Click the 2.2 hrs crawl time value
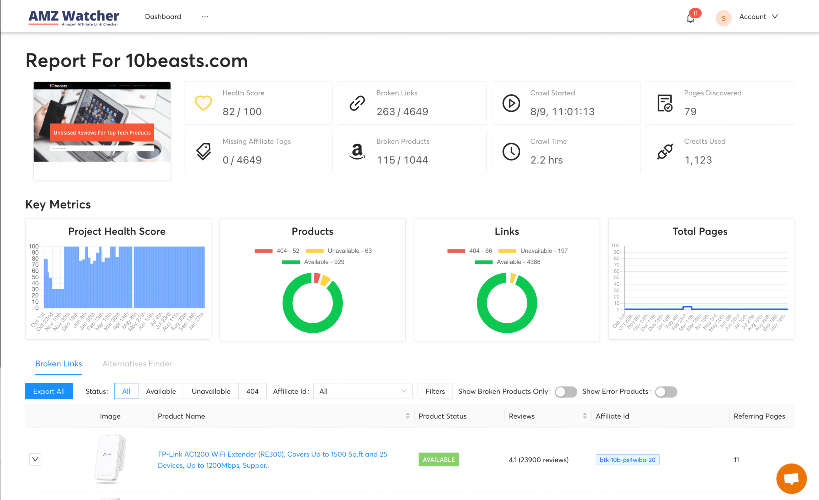 546,160
